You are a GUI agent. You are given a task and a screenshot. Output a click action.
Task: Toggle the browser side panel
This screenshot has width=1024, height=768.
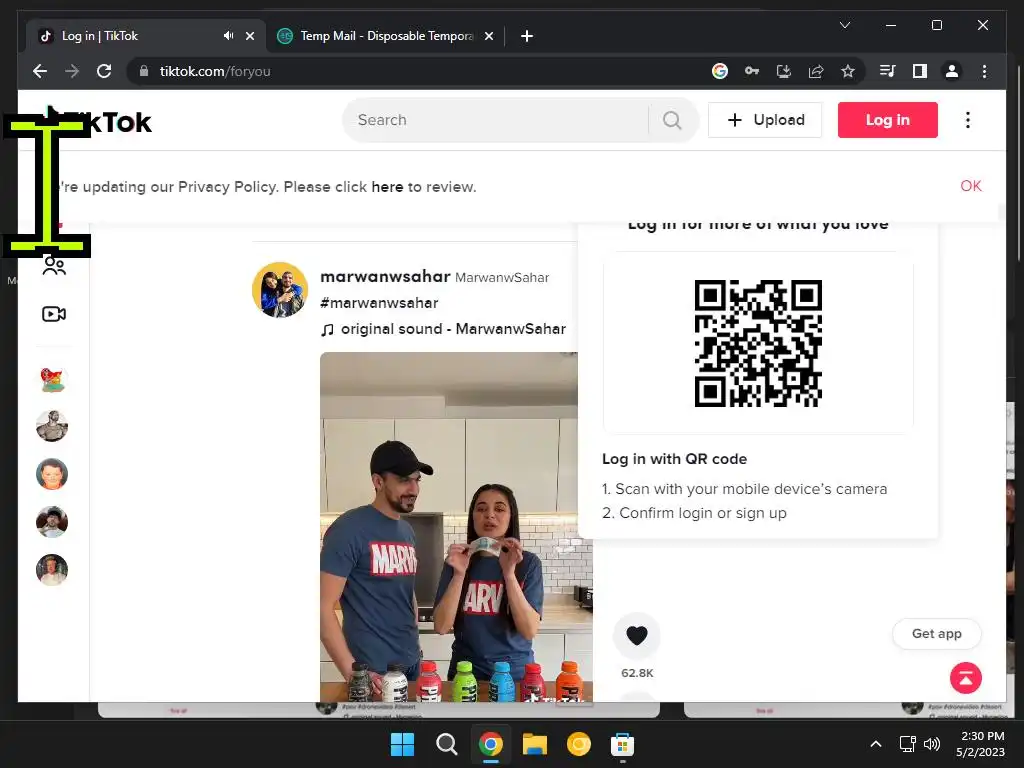tap(920, 71)
